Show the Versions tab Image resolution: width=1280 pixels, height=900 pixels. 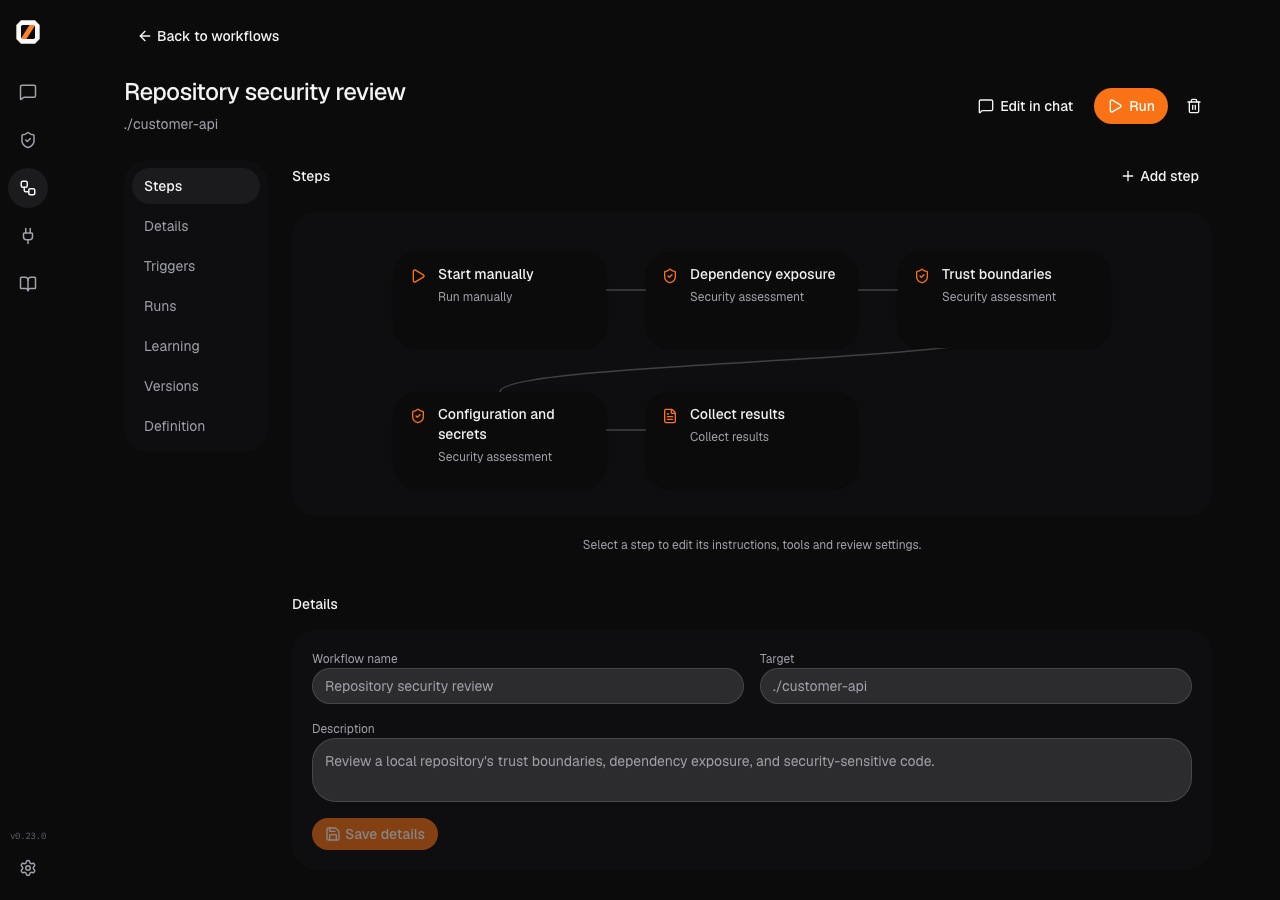196,386
